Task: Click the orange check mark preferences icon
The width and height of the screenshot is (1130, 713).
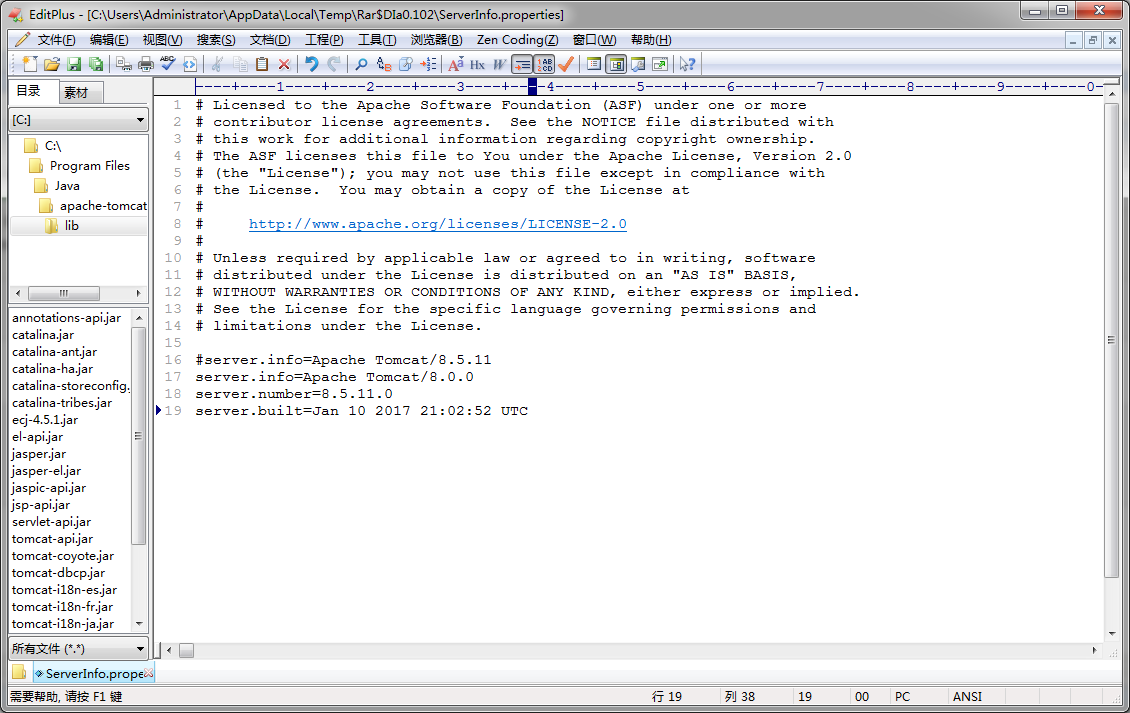Action: coord(566,64)
